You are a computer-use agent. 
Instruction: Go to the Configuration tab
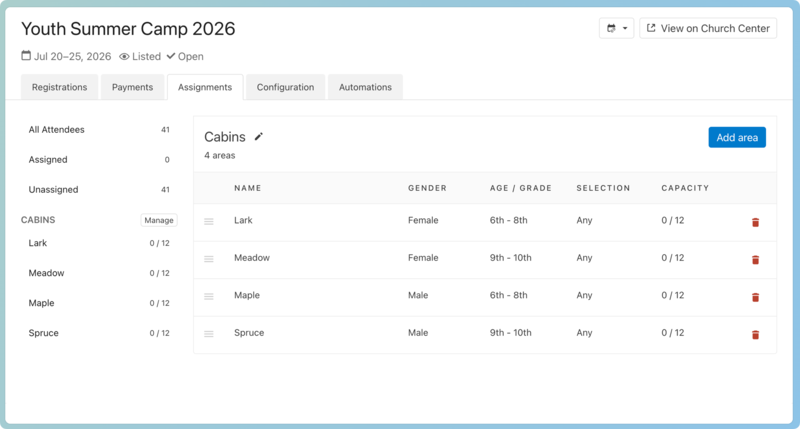coord(285,87)
